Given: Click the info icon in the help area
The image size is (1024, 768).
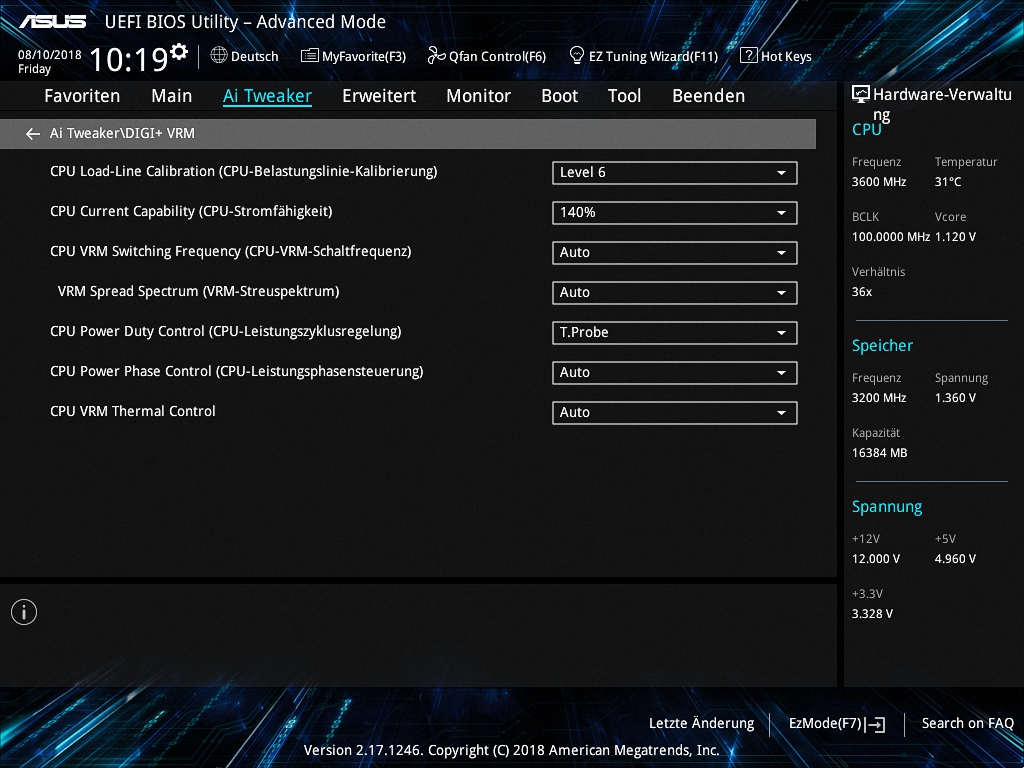Looking at the screenshot, I should (24, 612).
